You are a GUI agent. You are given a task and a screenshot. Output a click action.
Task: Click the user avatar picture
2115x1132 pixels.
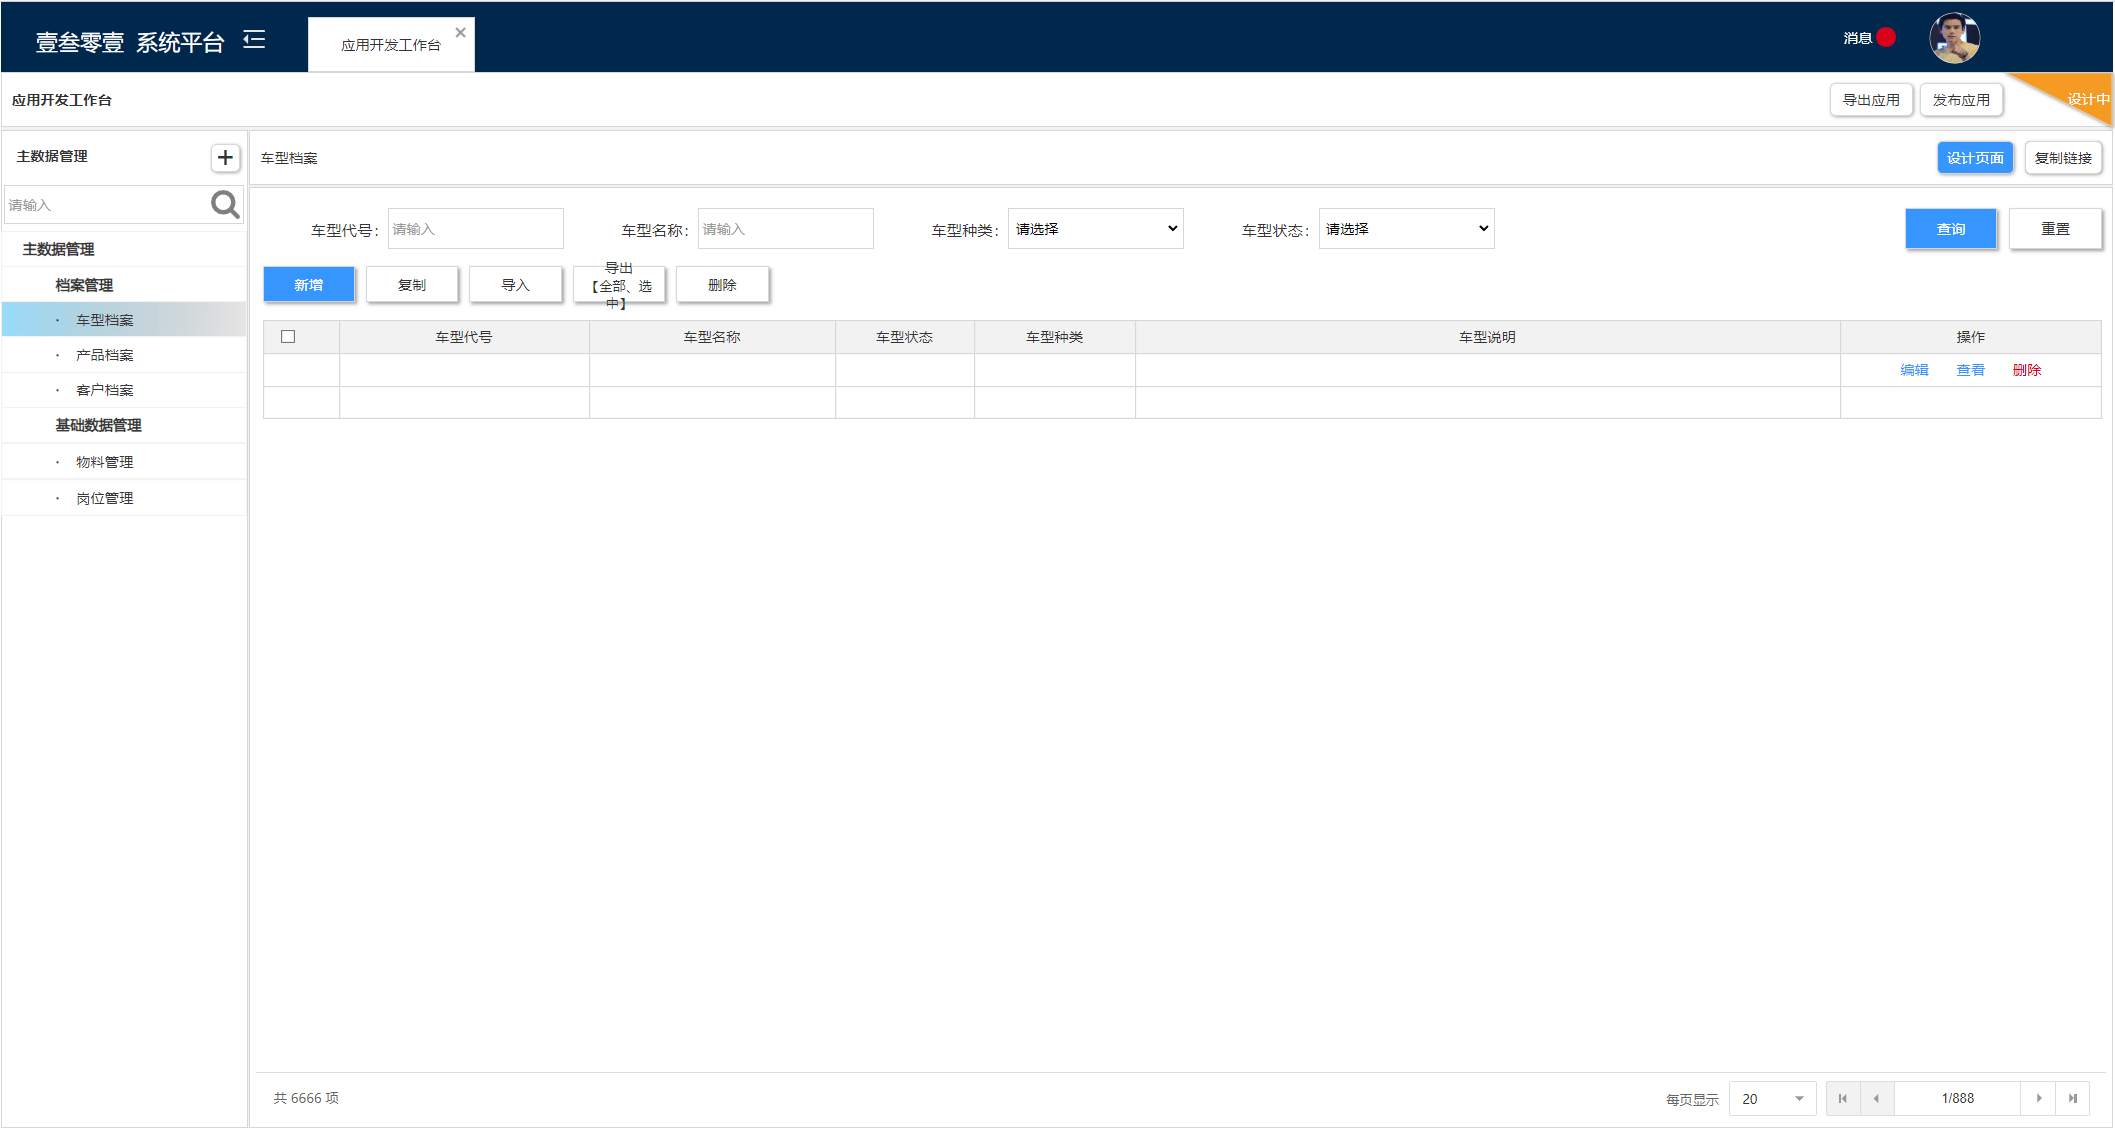1954,39
